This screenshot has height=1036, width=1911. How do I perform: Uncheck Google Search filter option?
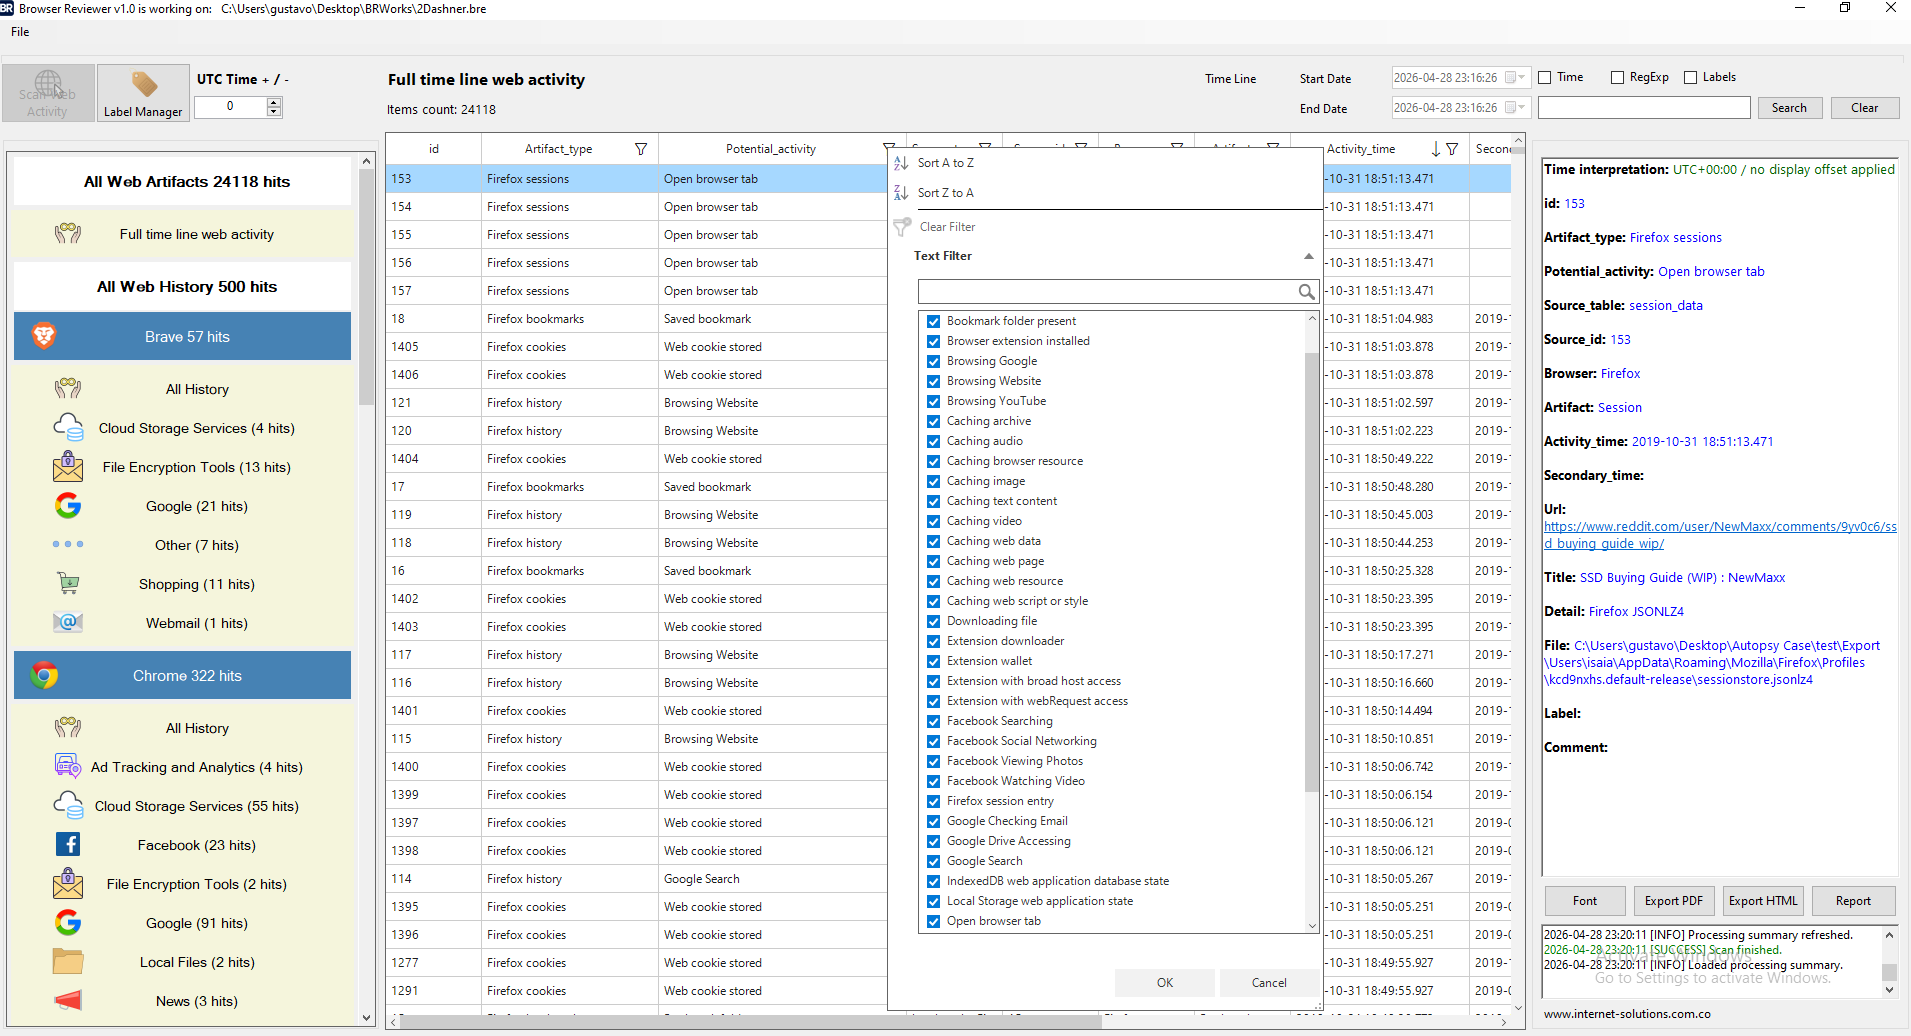(933, 861)
